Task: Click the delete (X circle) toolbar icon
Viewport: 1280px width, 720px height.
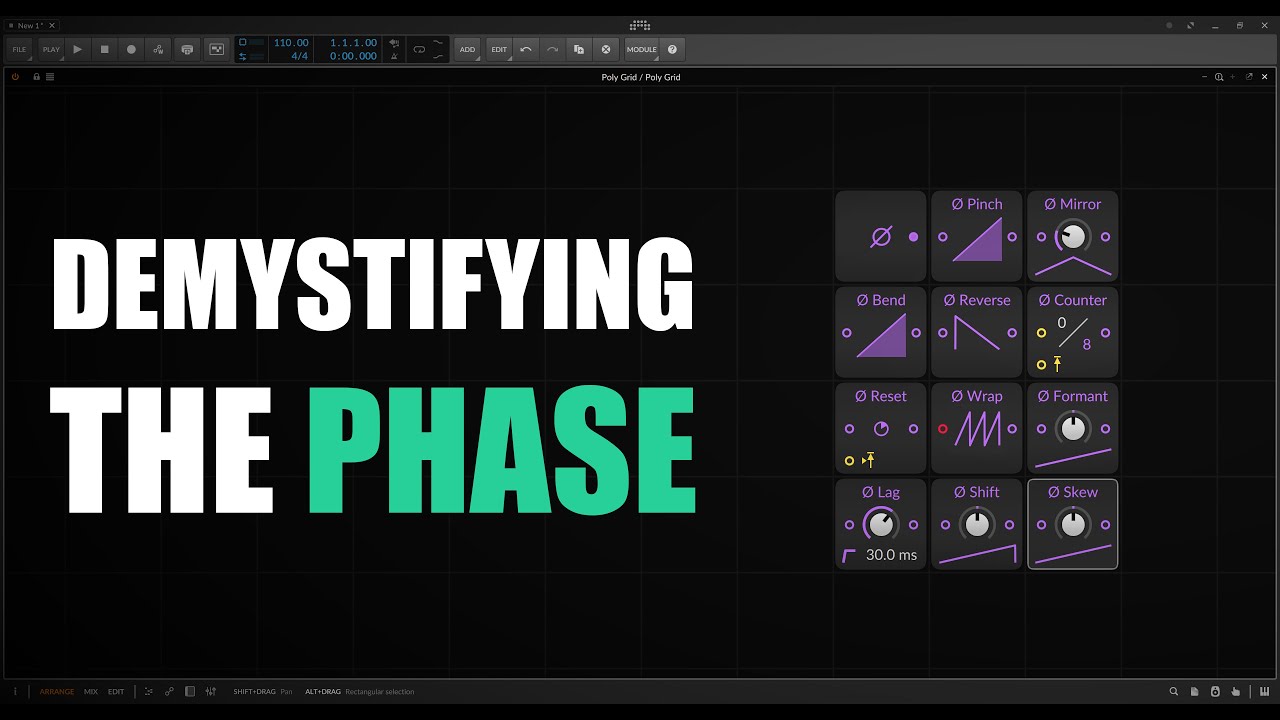Action: (x=605, y=49)
